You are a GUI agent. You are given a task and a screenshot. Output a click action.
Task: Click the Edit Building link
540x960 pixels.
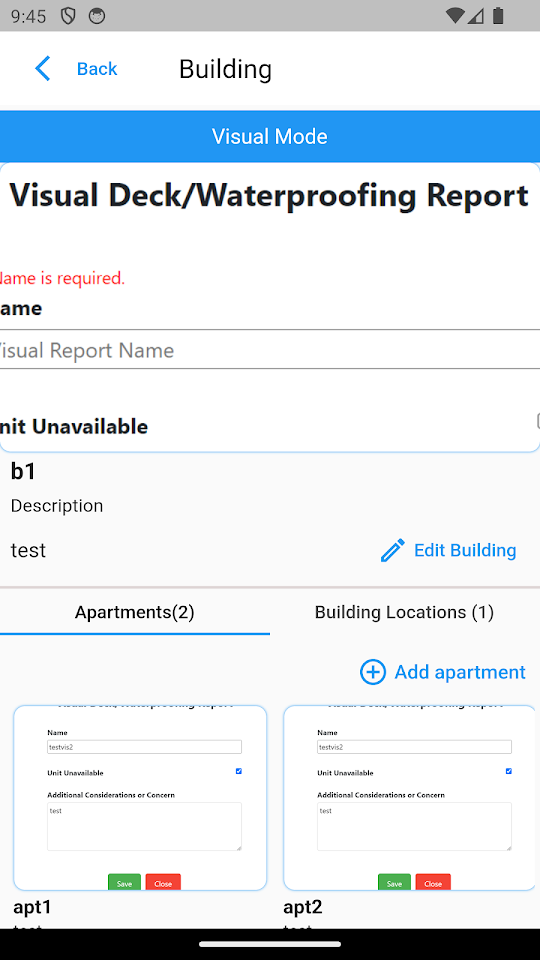(x=465, y=550)
